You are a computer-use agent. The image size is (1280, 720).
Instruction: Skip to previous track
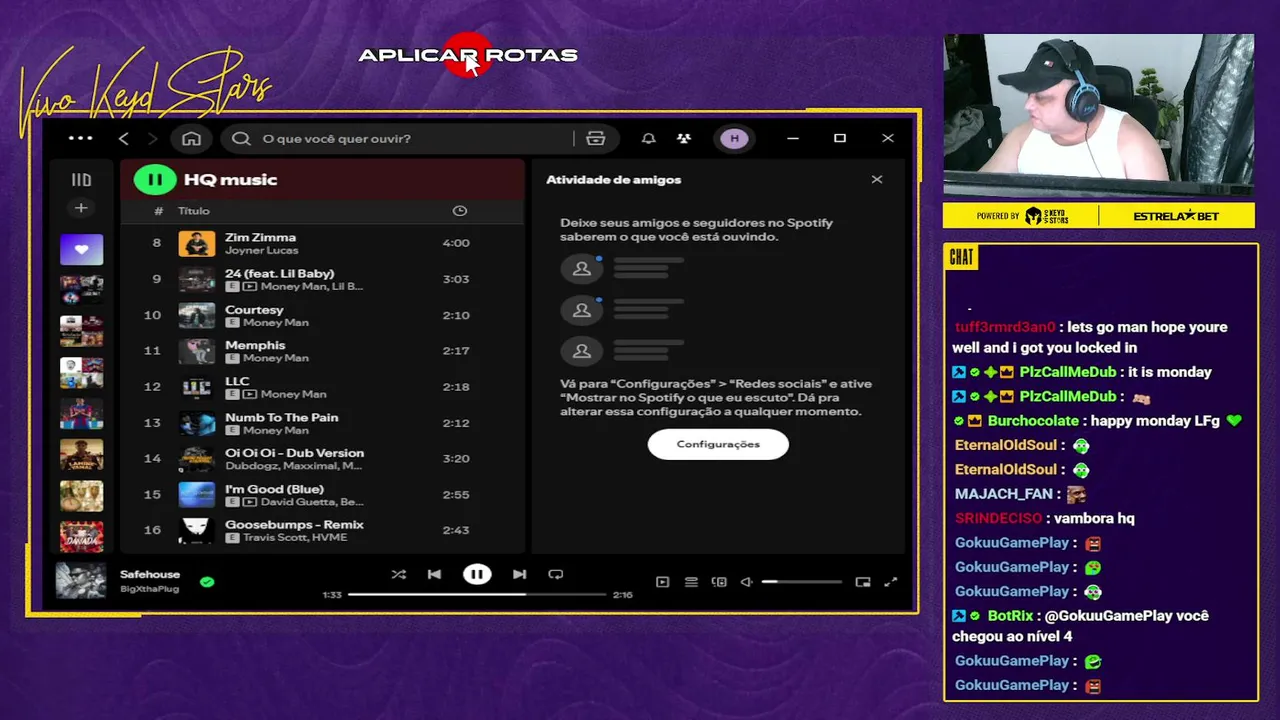tap(434, 575)
